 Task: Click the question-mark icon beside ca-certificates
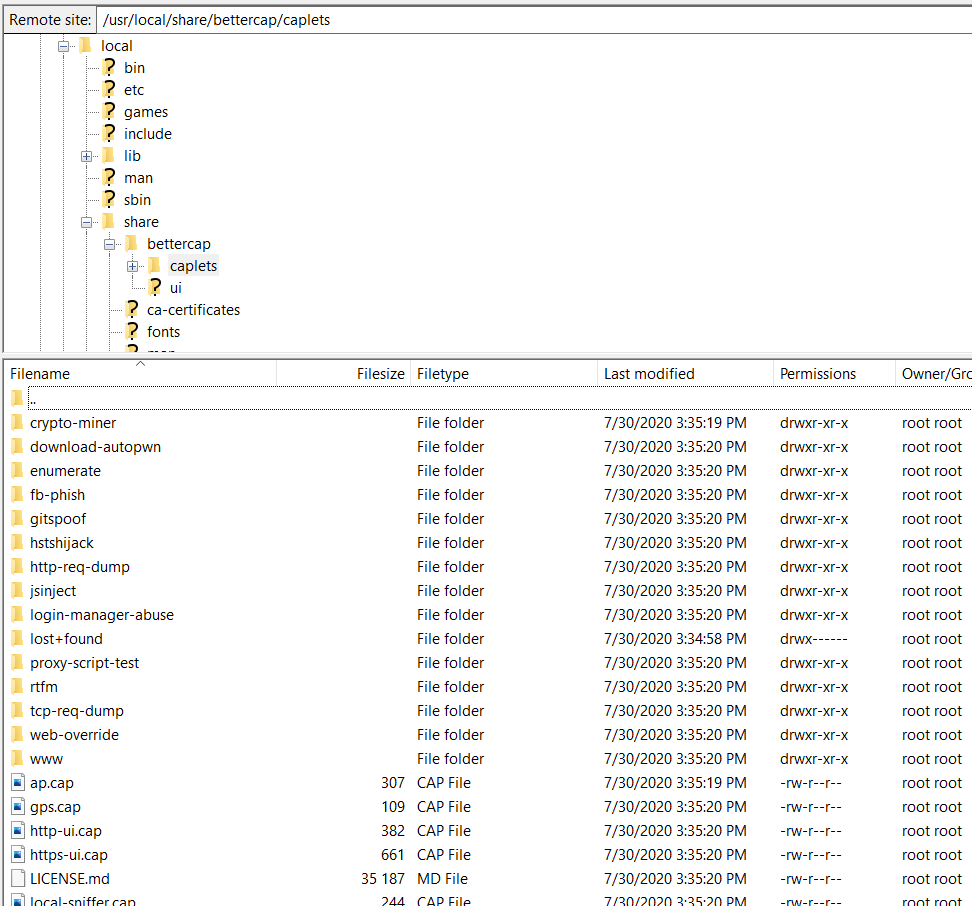(x=132, y=309)
